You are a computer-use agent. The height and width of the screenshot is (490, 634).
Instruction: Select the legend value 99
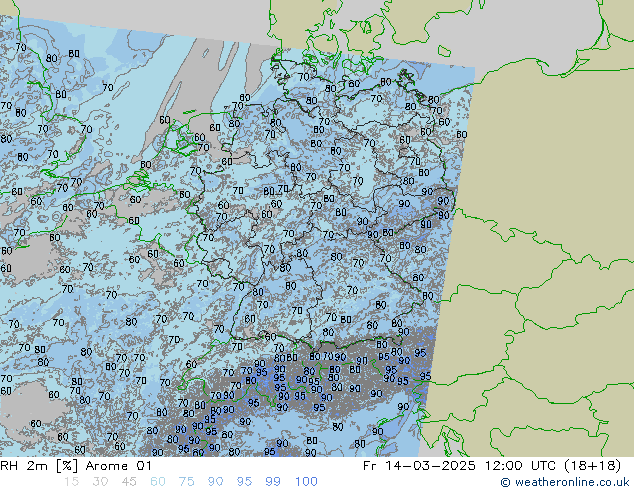point(273,482)
